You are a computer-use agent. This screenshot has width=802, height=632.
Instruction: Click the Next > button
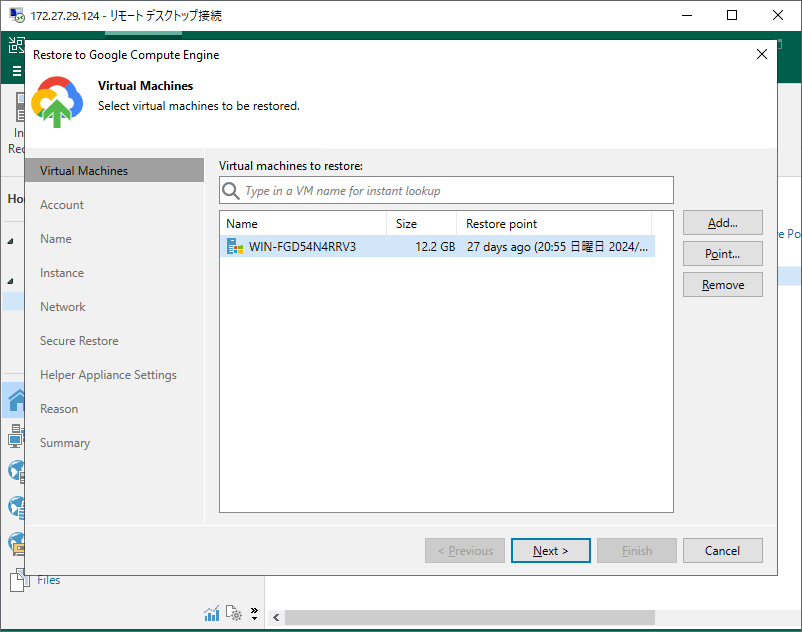pos(550,551)
